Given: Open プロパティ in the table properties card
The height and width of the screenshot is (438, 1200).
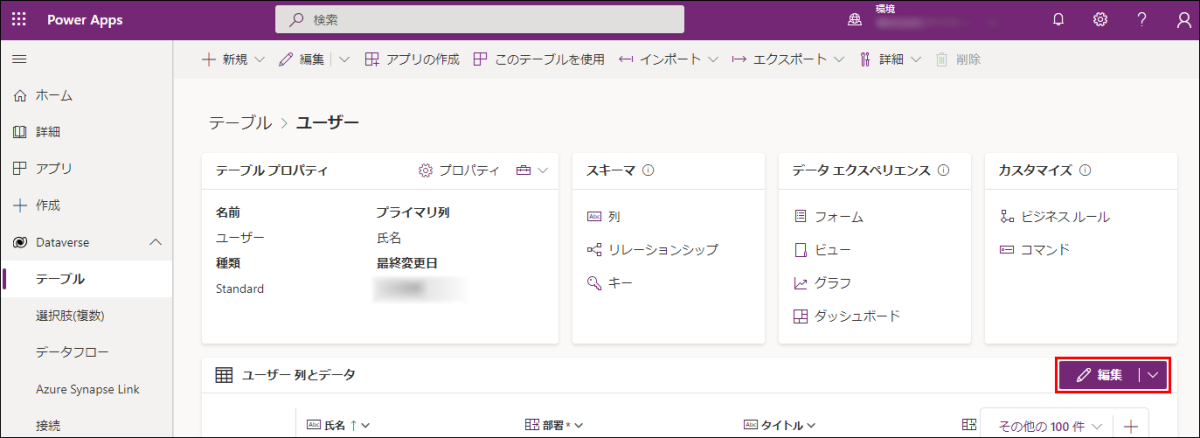Looking at the screenshot, I should click(x=459, y=170).
